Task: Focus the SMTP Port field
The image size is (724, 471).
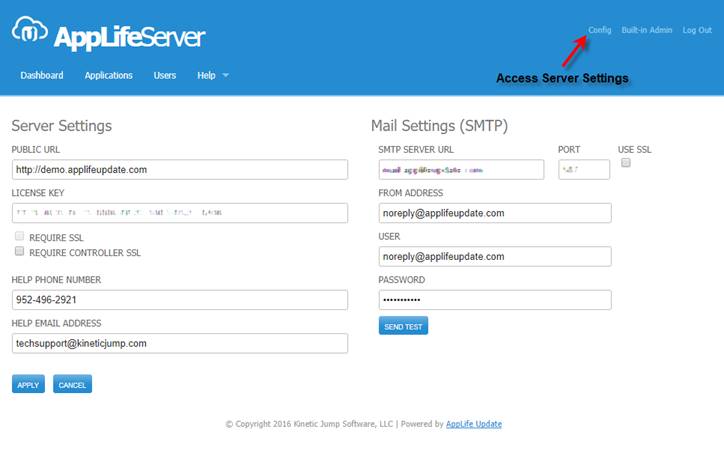Action: pos(584,169)
